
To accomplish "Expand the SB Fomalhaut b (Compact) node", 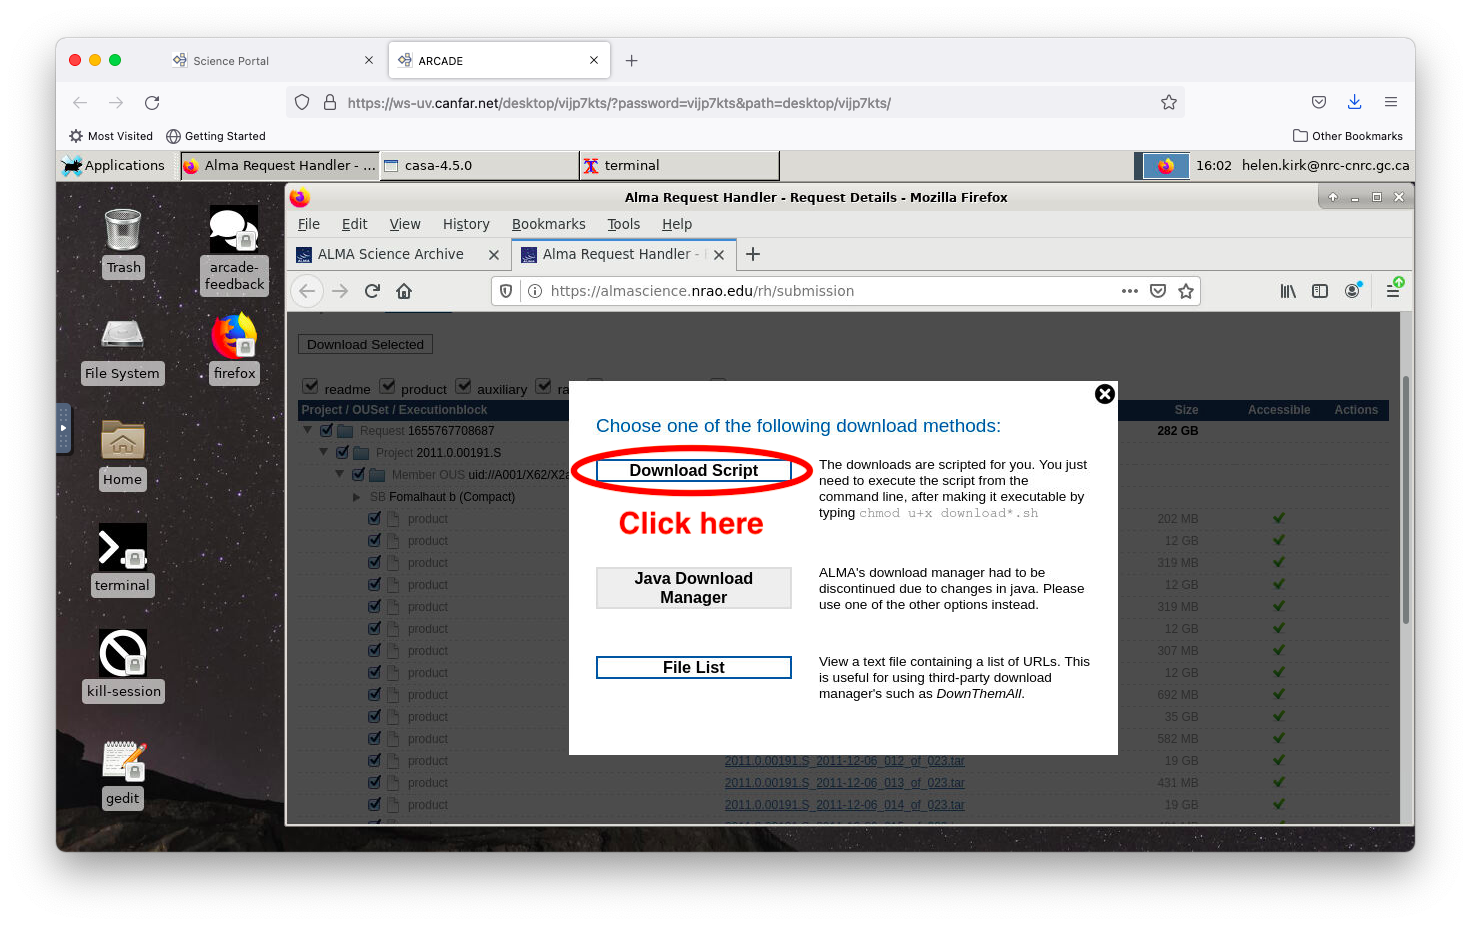I will [x=357, y=497].
